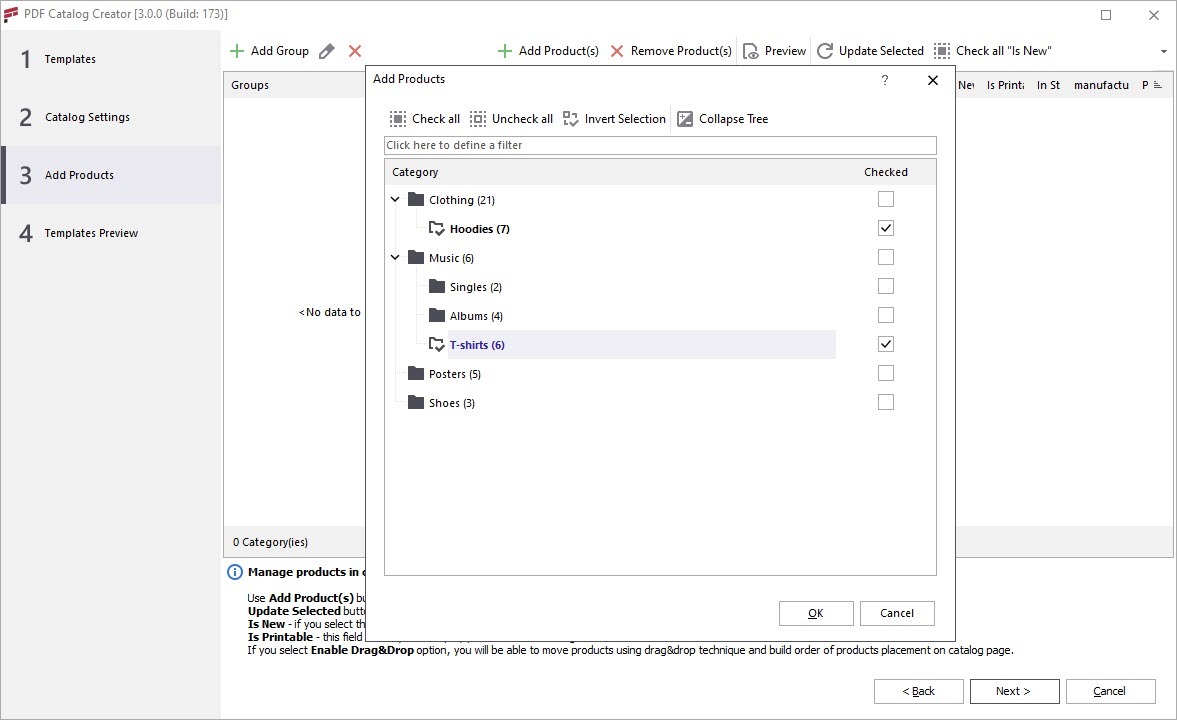
Task: Collapse the Music category node
Action: (395, 258)
